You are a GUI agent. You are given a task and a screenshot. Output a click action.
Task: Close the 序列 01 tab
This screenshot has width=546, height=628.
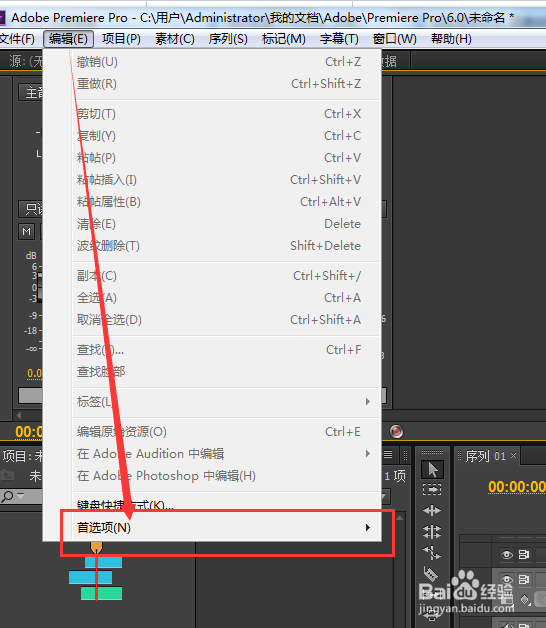pos(514,456)
